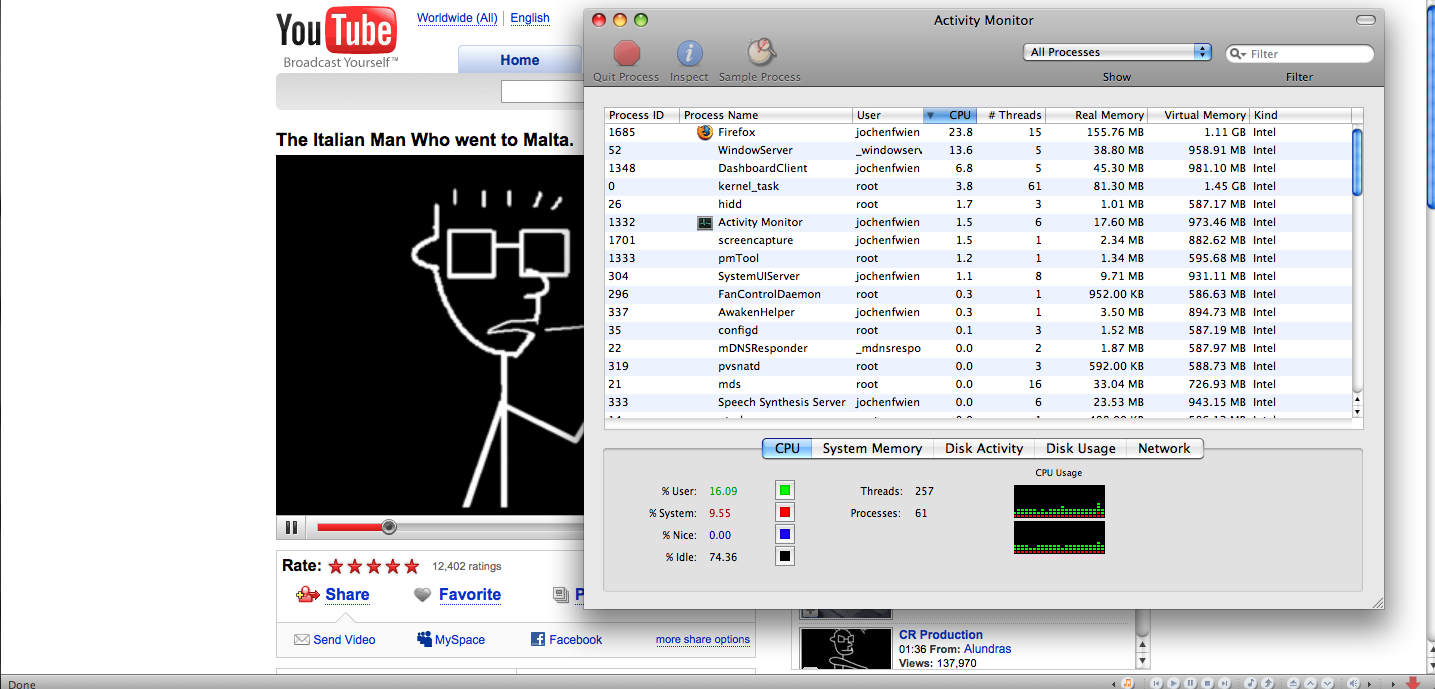
Task: Click the speaker volume icon in status bar
Action: pos(1354,683)
